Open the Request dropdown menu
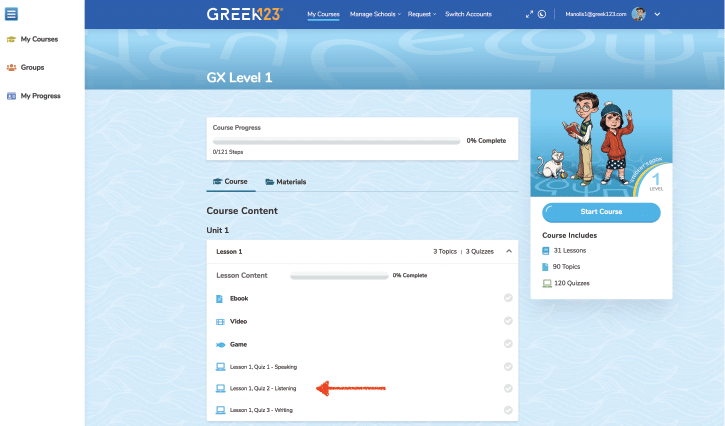The width and height of the screenshot is (725, 426). pos(422,14)
